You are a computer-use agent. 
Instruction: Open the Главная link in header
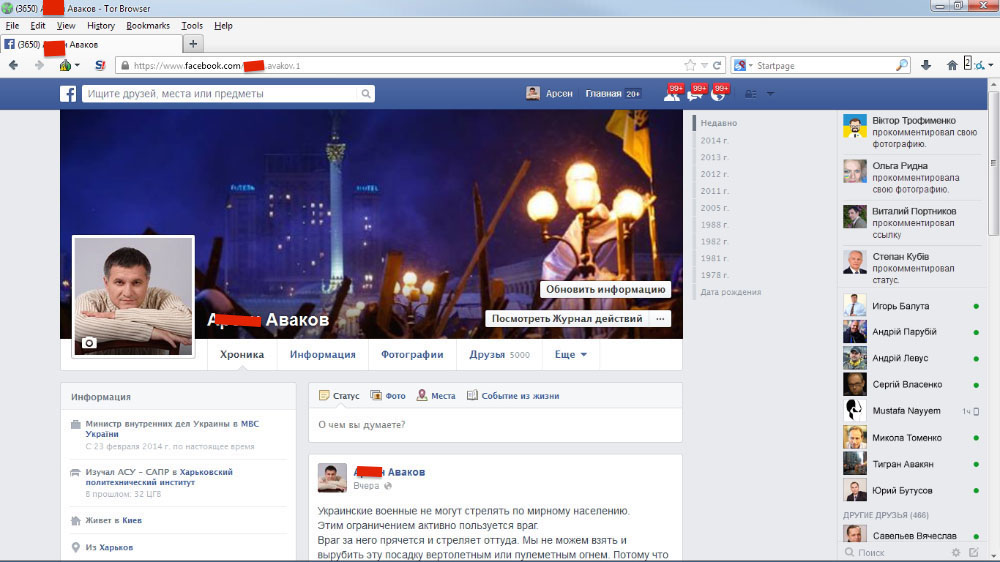tap(603, 94)
